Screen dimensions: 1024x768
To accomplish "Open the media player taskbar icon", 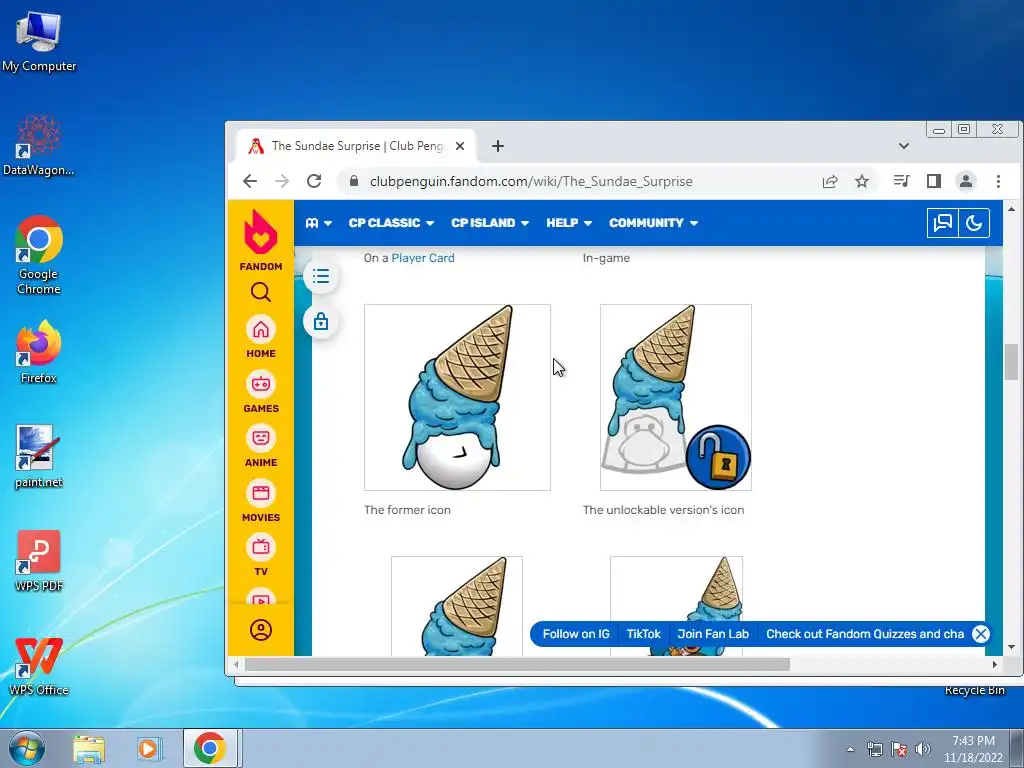I will coord(149,748).
